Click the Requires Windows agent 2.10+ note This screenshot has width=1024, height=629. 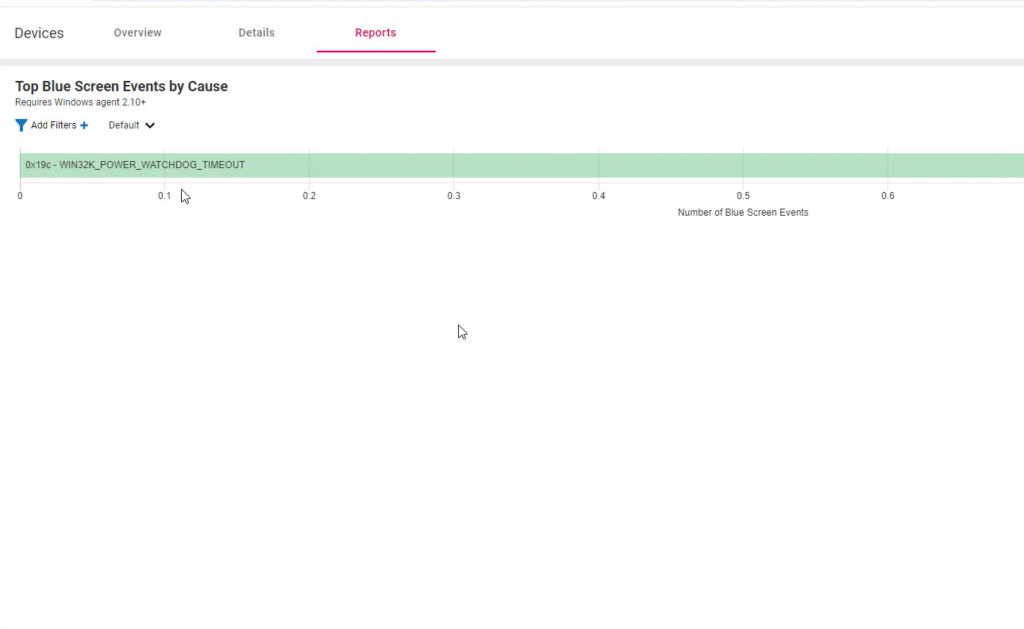[x=80, y=102]
